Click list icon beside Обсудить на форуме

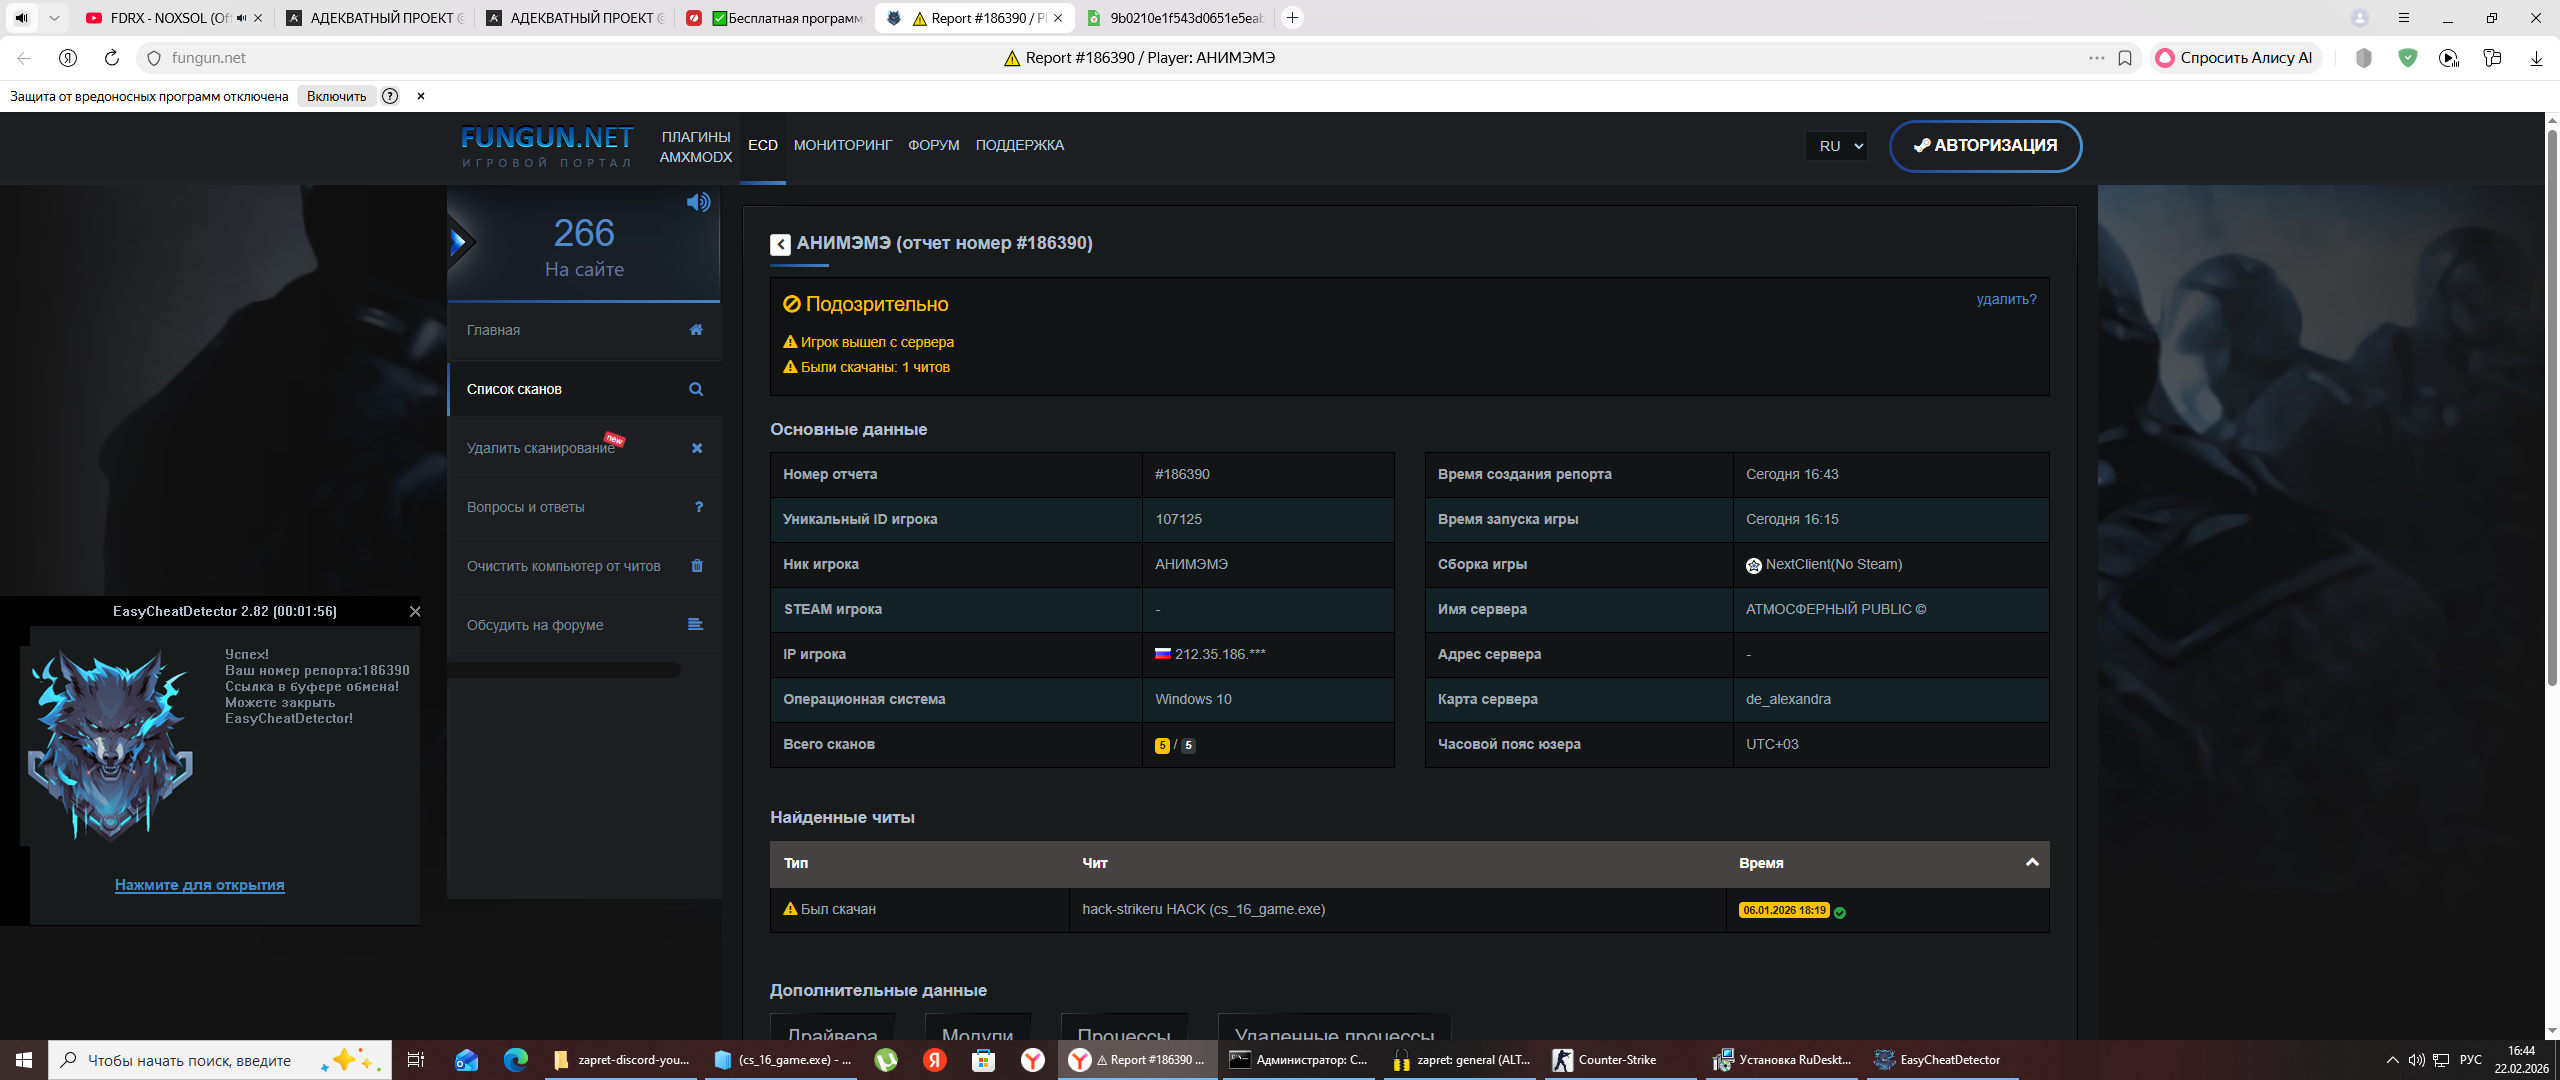[x=695, y=625]
